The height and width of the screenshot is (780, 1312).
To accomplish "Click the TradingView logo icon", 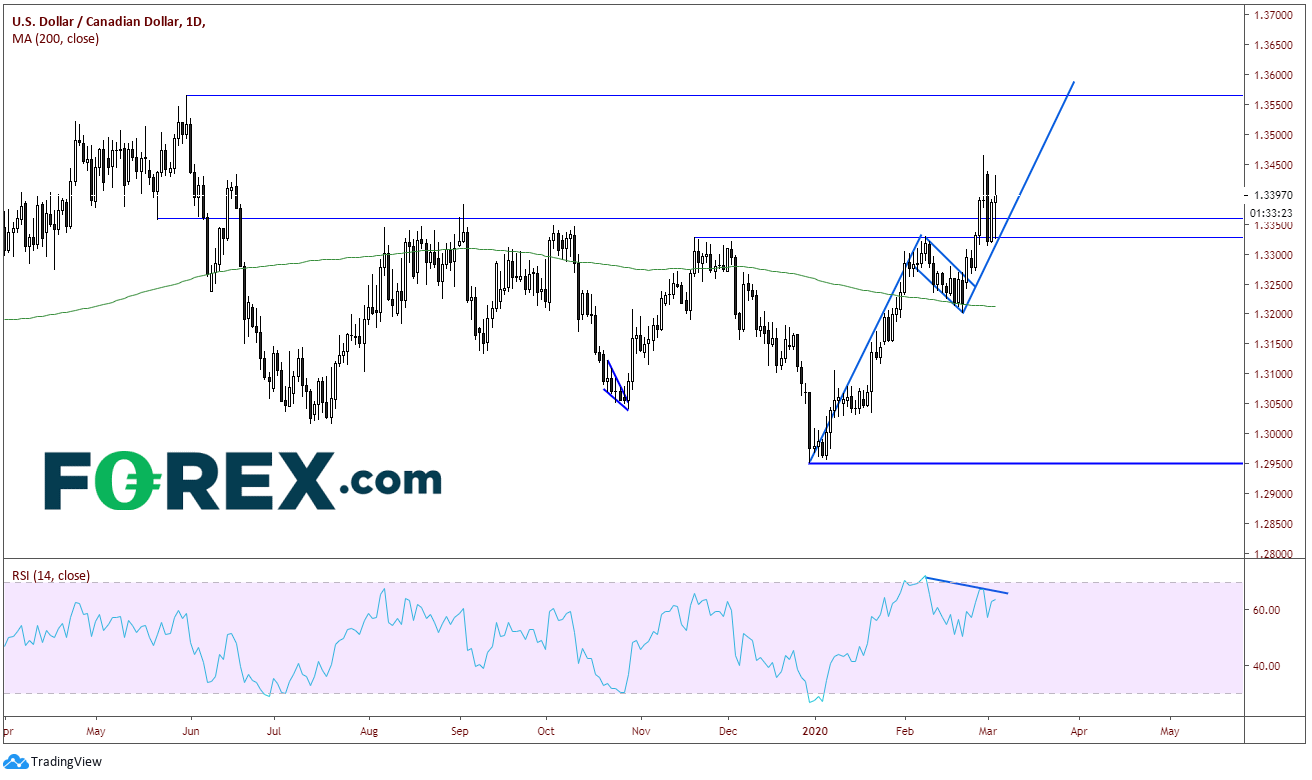I will [17, 762].
